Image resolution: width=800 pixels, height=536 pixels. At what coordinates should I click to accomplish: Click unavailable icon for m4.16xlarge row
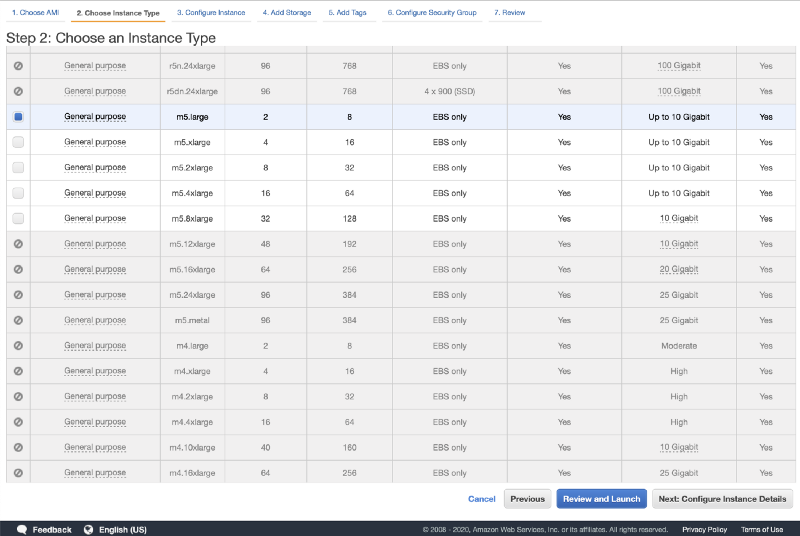point(18,473)
